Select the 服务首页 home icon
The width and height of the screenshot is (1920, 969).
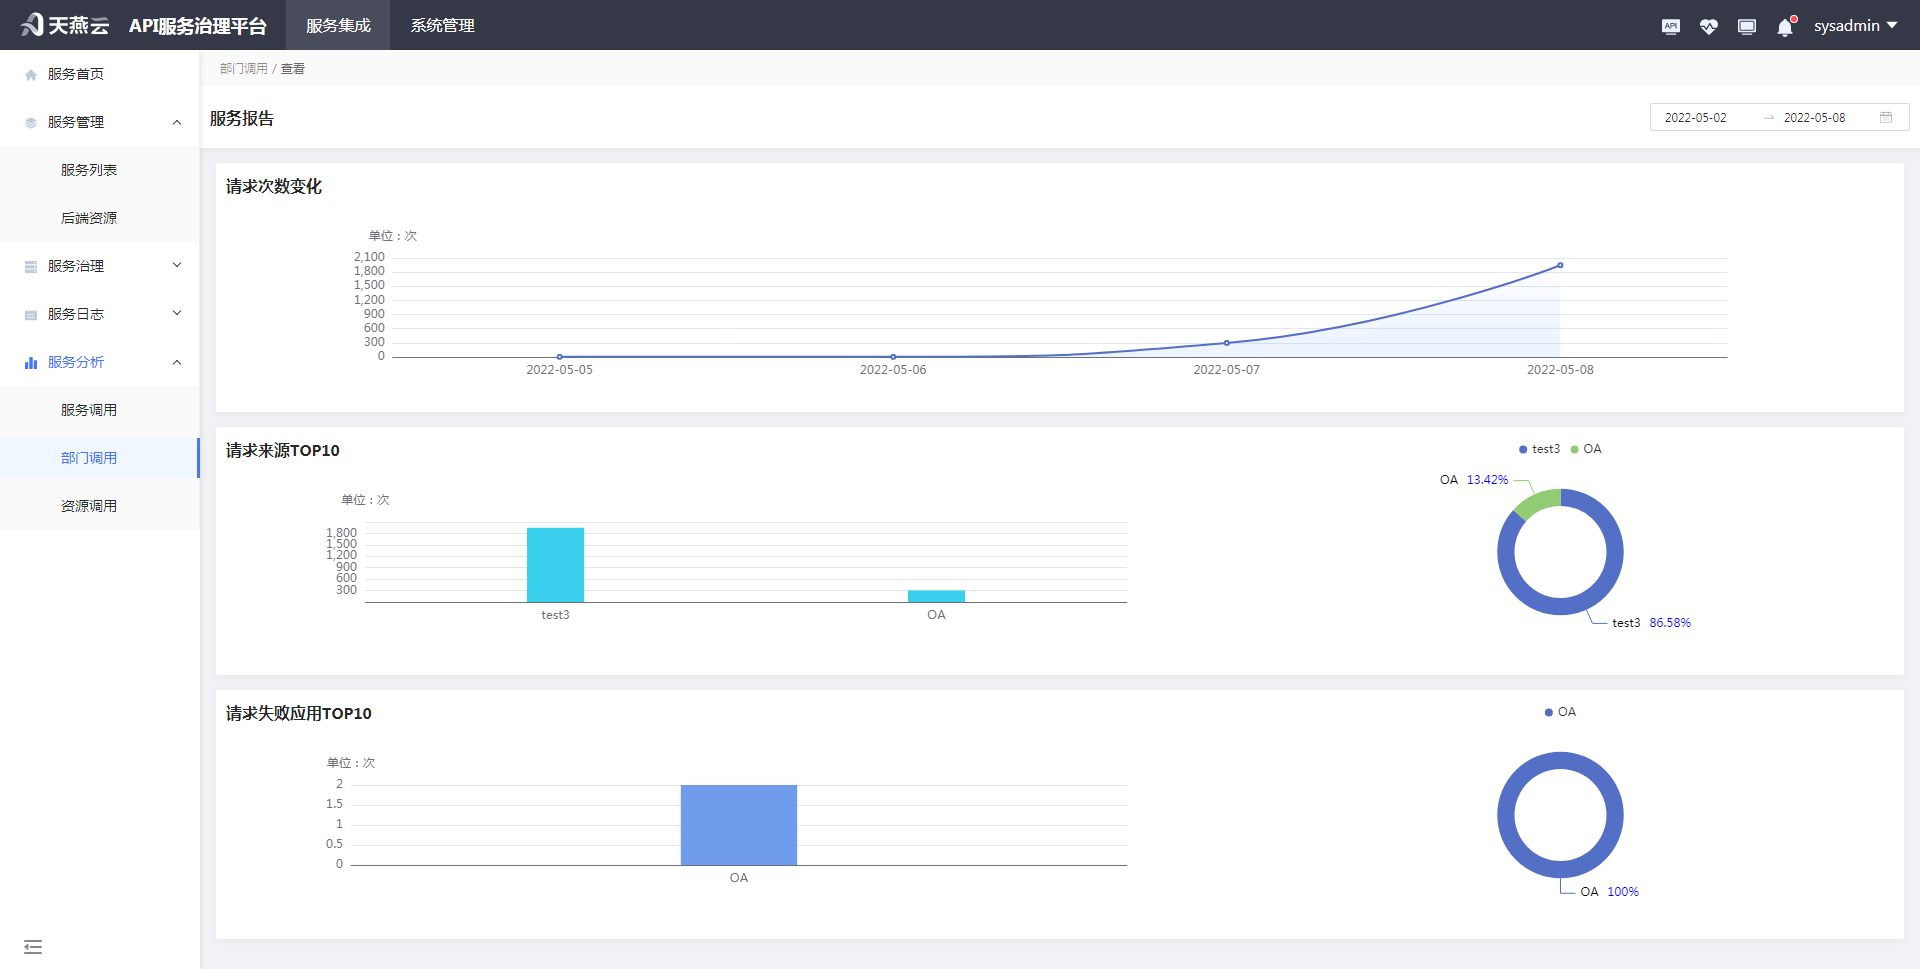30,73
